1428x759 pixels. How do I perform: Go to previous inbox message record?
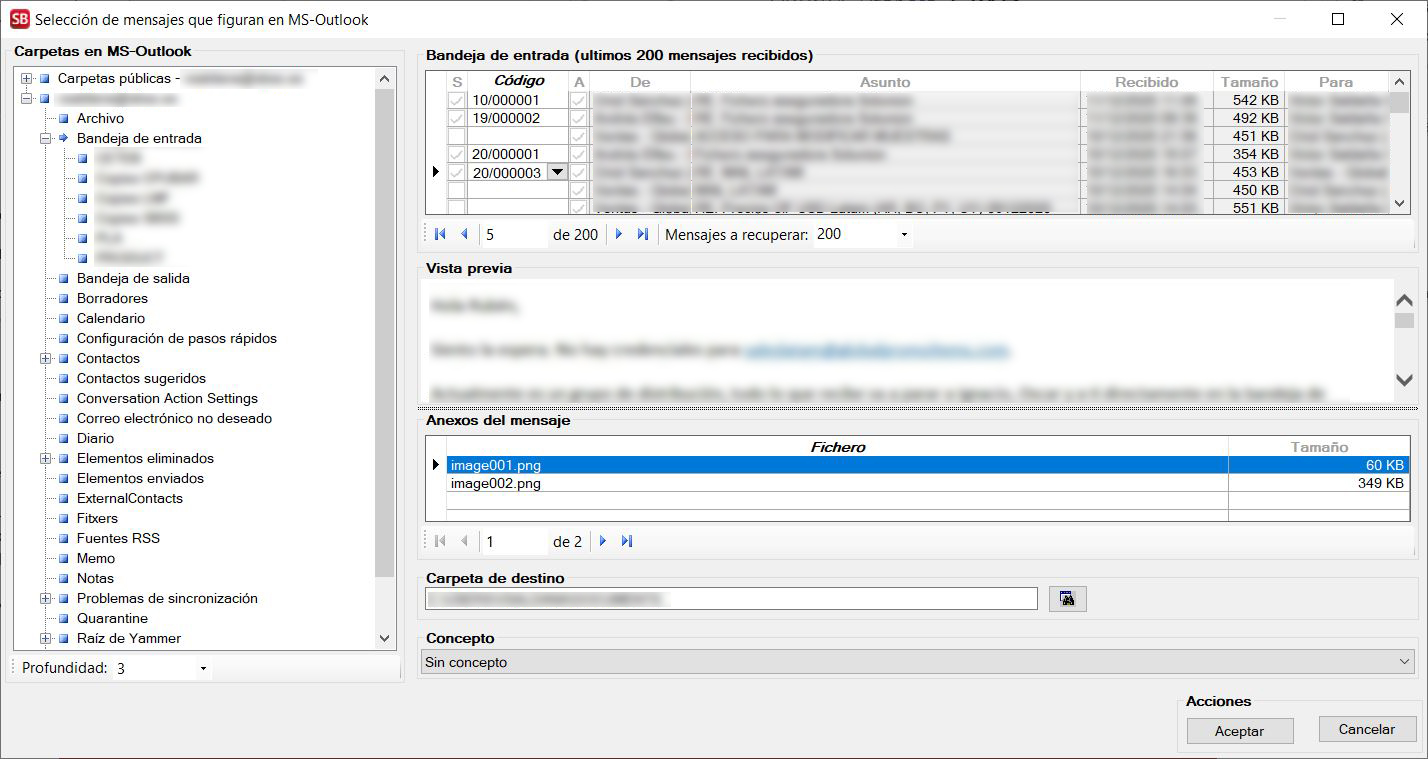click(464, 234)
